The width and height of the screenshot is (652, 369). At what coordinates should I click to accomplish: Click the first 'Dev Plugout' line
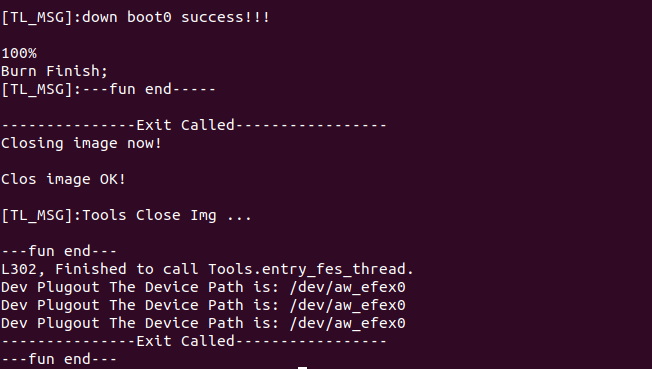click(203, 287)
